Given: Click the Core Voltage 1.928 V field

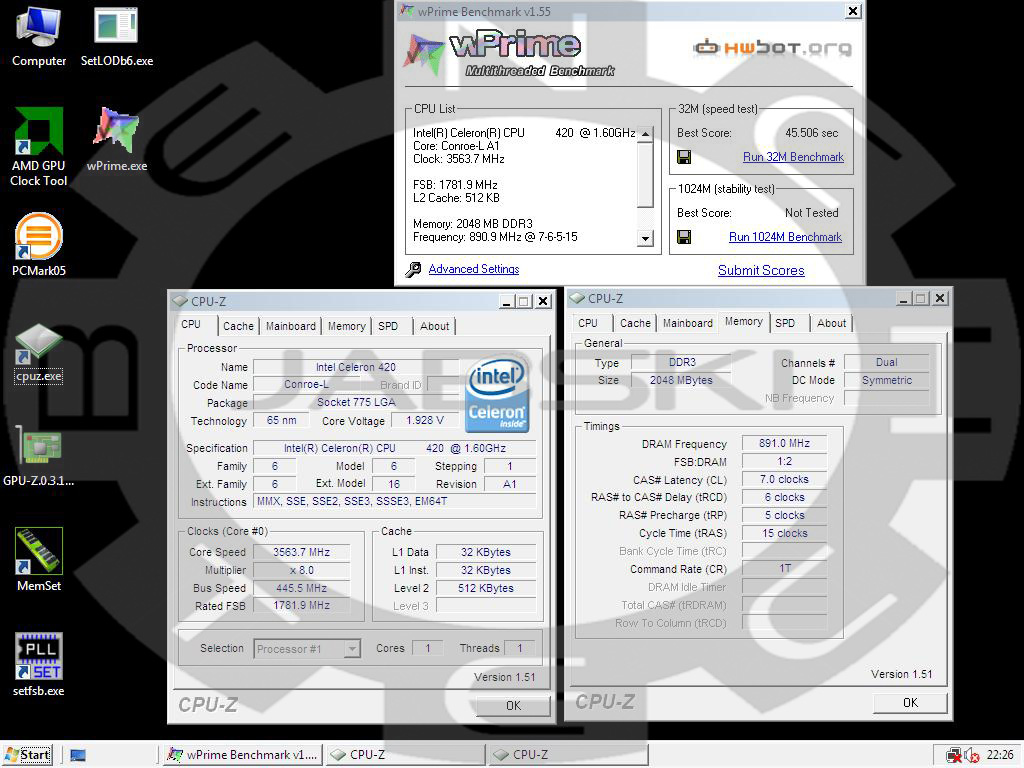Looking at the screenshot, I should (x=424, y=421).
